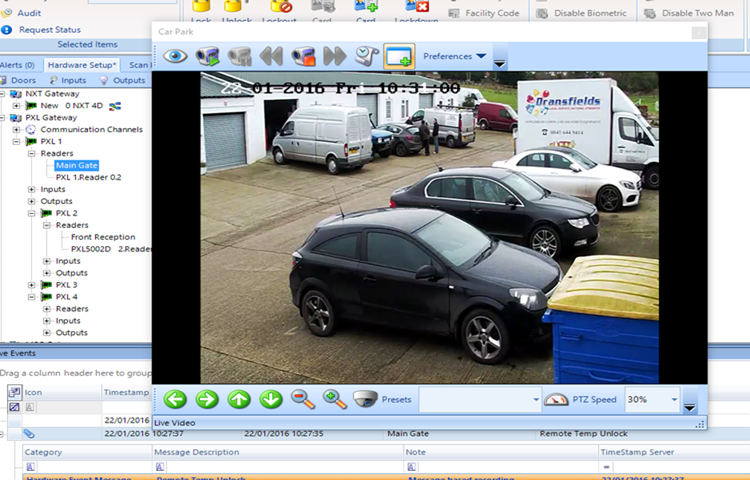Tilt camera up with green arrow

[x=239, y=399]
